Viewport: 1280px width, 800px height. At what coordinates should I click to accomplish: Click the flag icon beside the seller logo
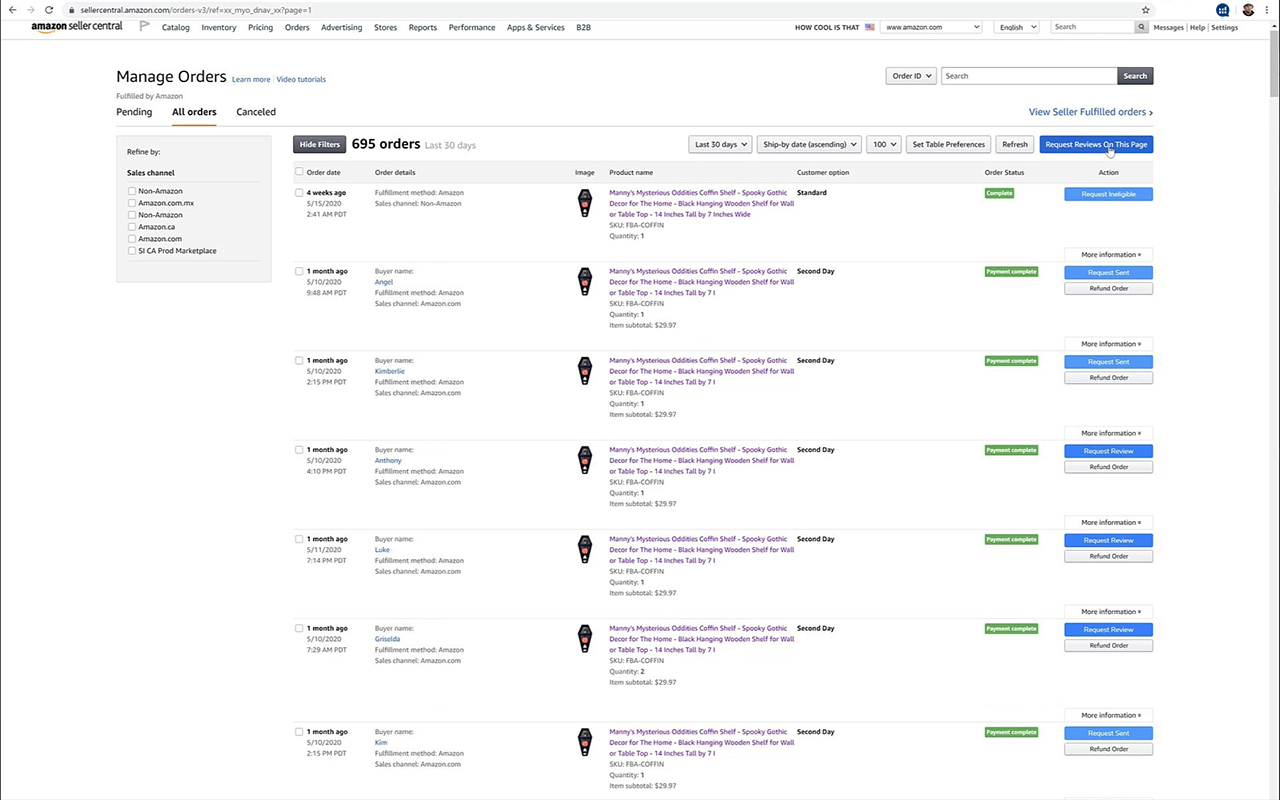pos(143,27)
